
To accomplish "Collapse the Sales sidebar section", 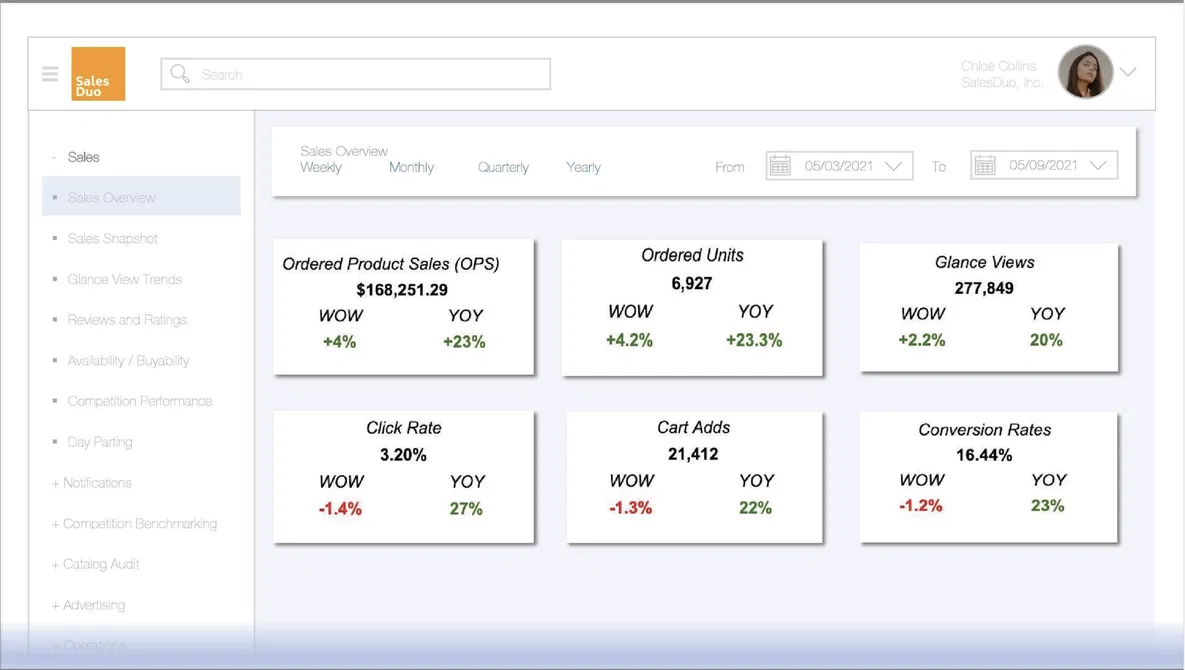I will tap(76, 157).
